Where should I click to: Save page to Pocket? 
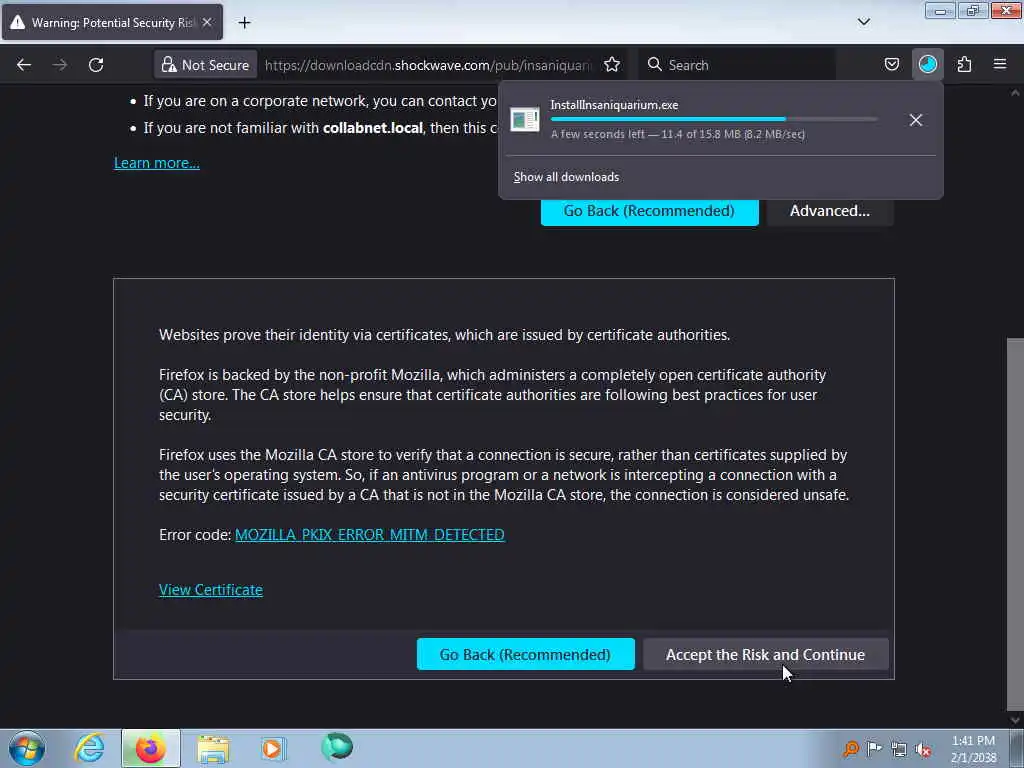892,65
